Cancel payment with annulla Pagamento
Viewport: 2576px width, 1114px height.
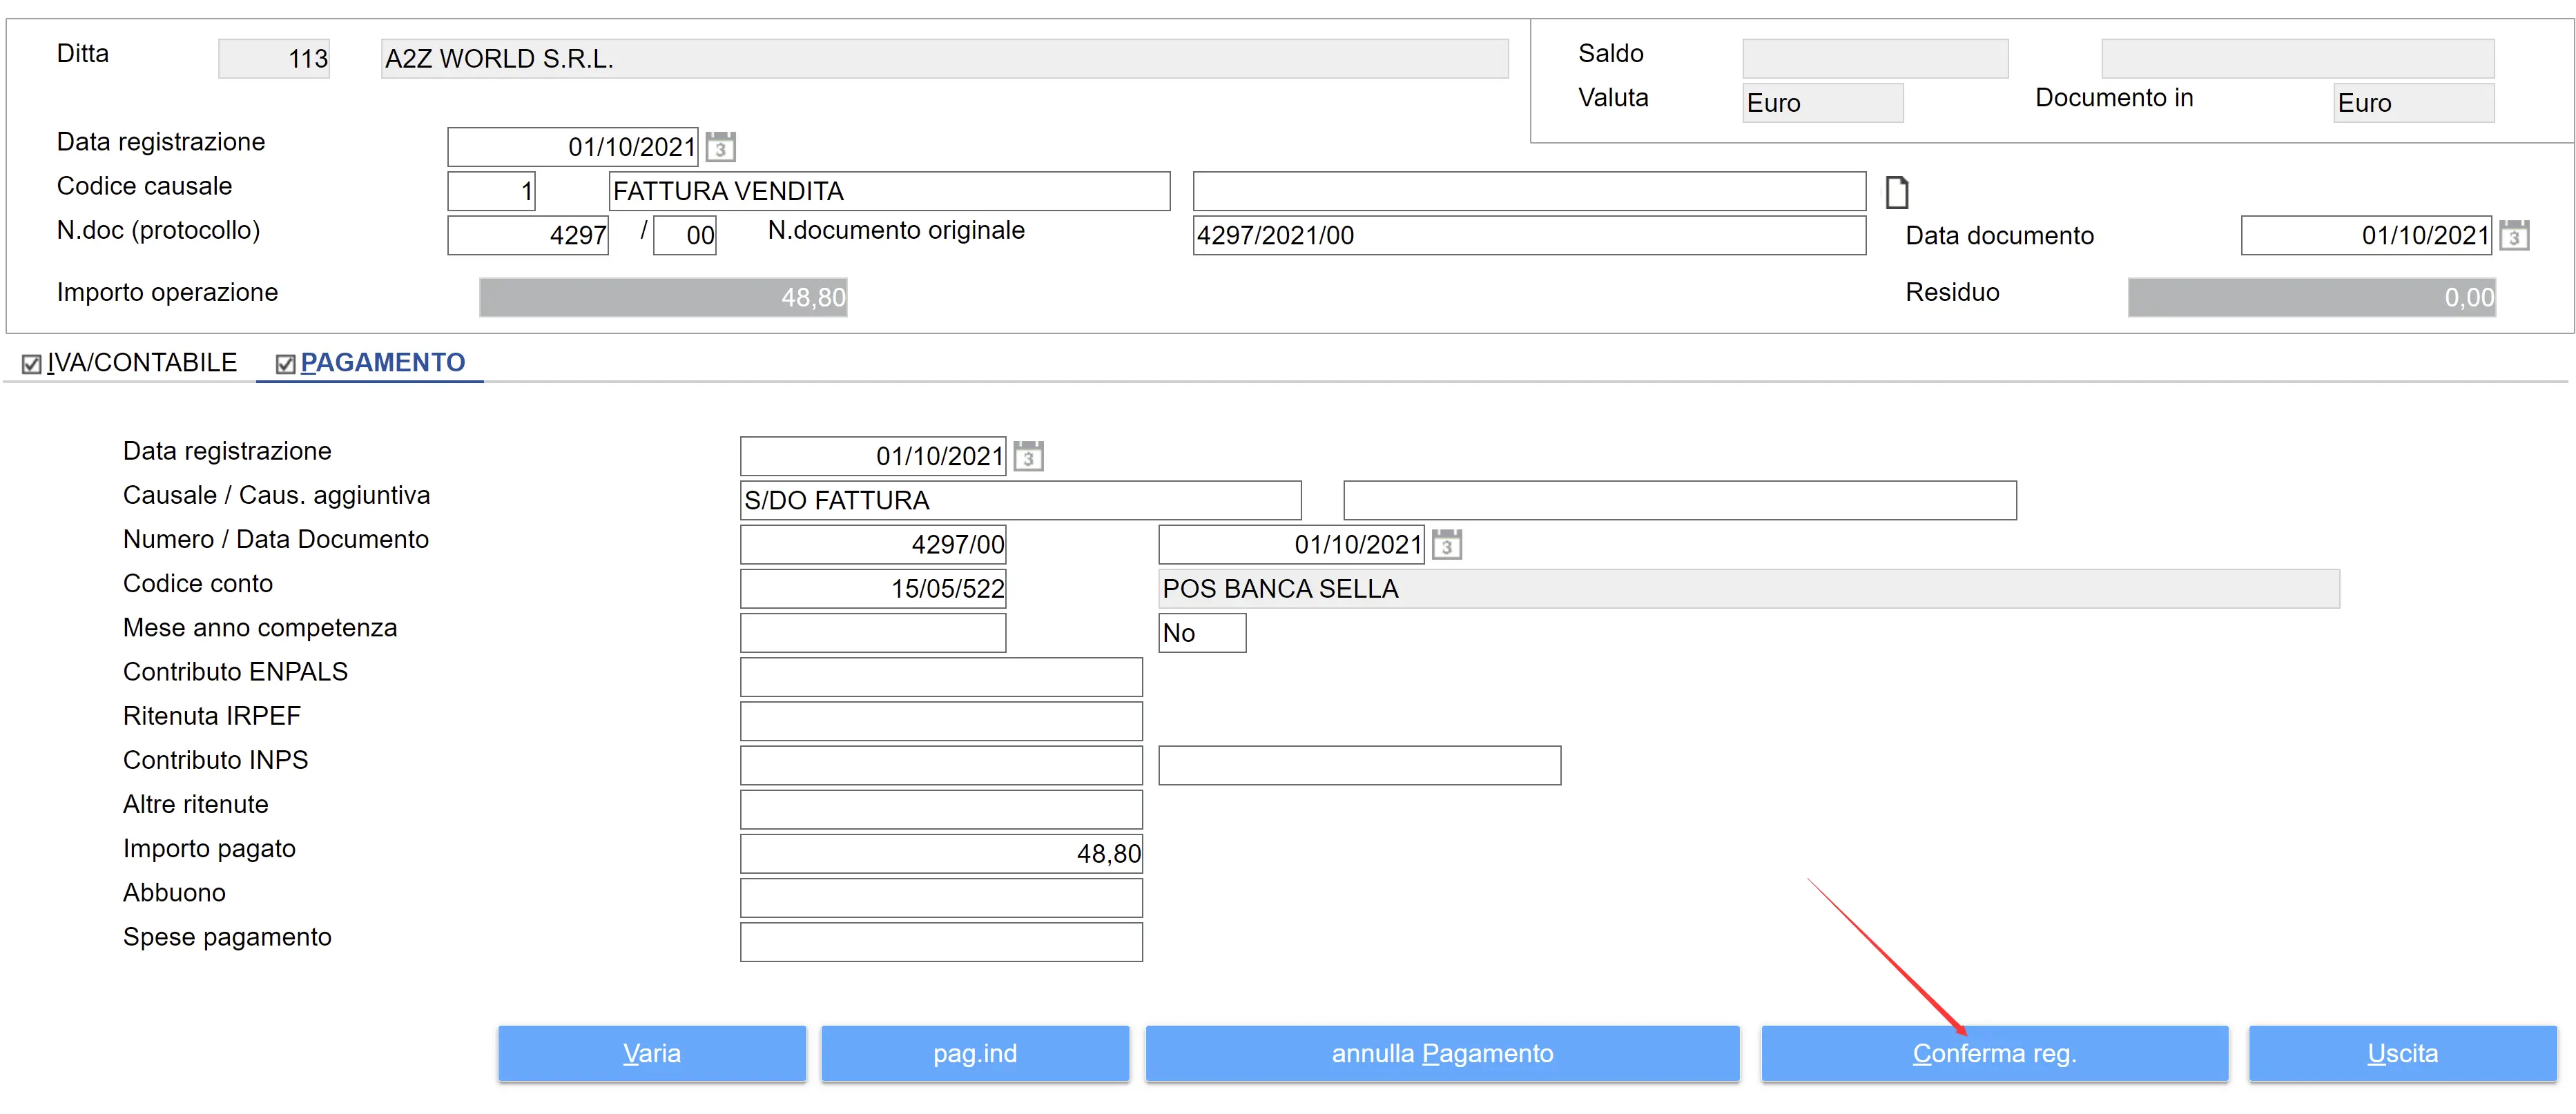click(x=1441, y=1053)
